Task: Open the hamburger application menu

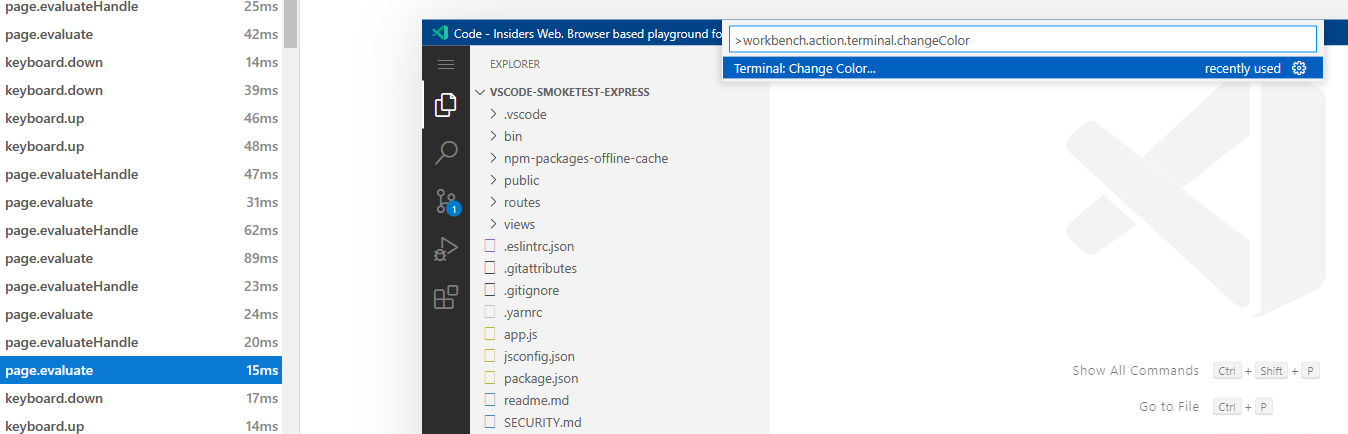Action: point(446,64)
